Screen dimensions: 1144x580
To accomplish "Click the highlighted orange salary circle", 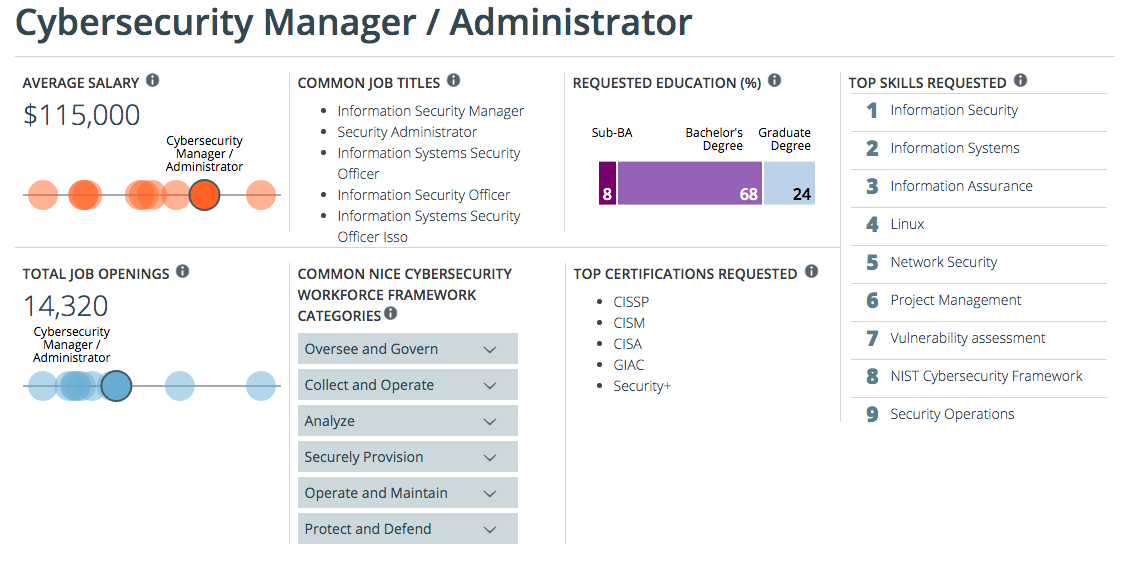I will [x=204, y=194].
